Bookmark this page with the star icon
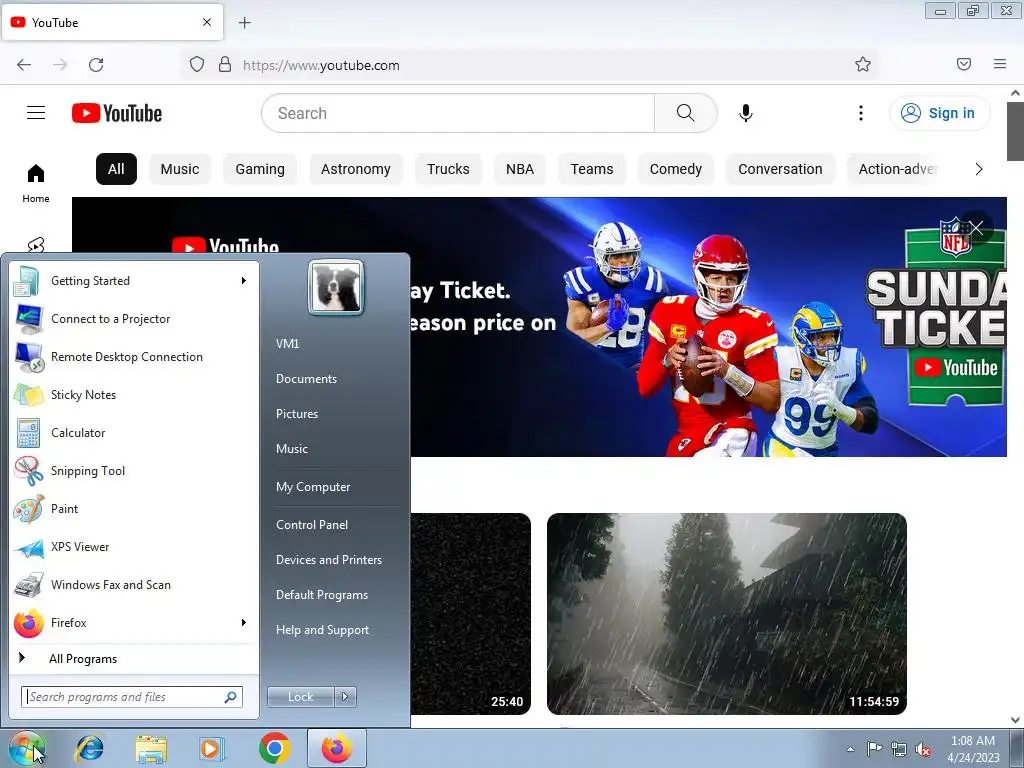This screenshot has width=1024, height=768. (863, 64)
